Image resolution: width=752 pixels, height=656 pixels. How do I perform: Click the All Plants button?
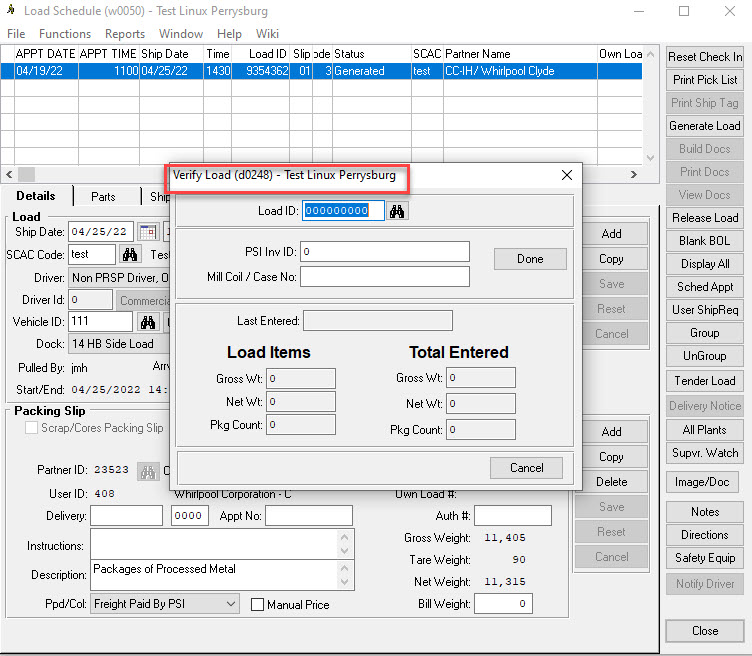point(705,430)
